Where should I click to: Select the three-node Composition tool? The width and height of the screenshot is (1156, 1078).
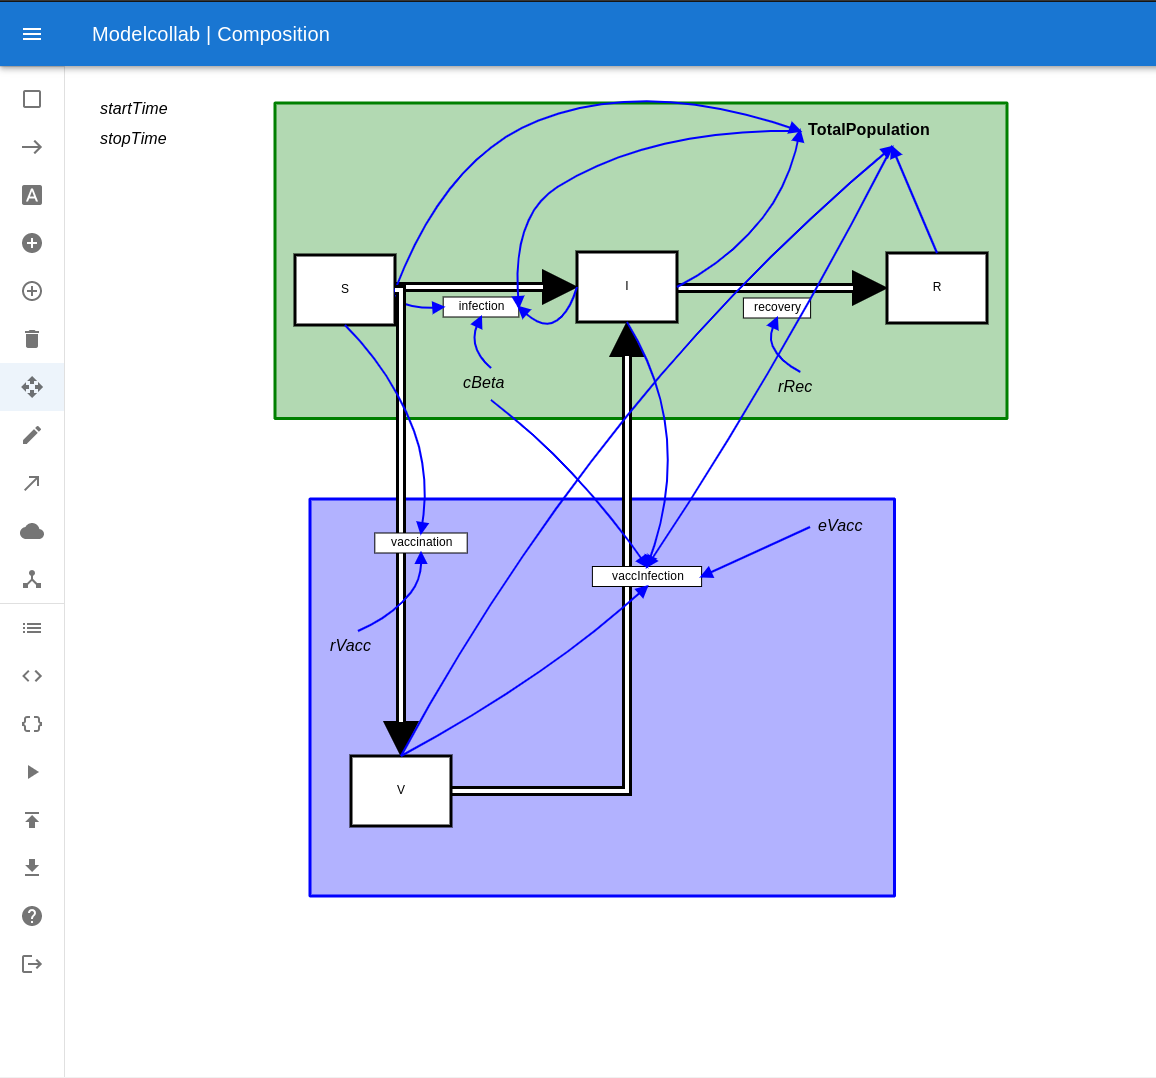coord(32,579)
